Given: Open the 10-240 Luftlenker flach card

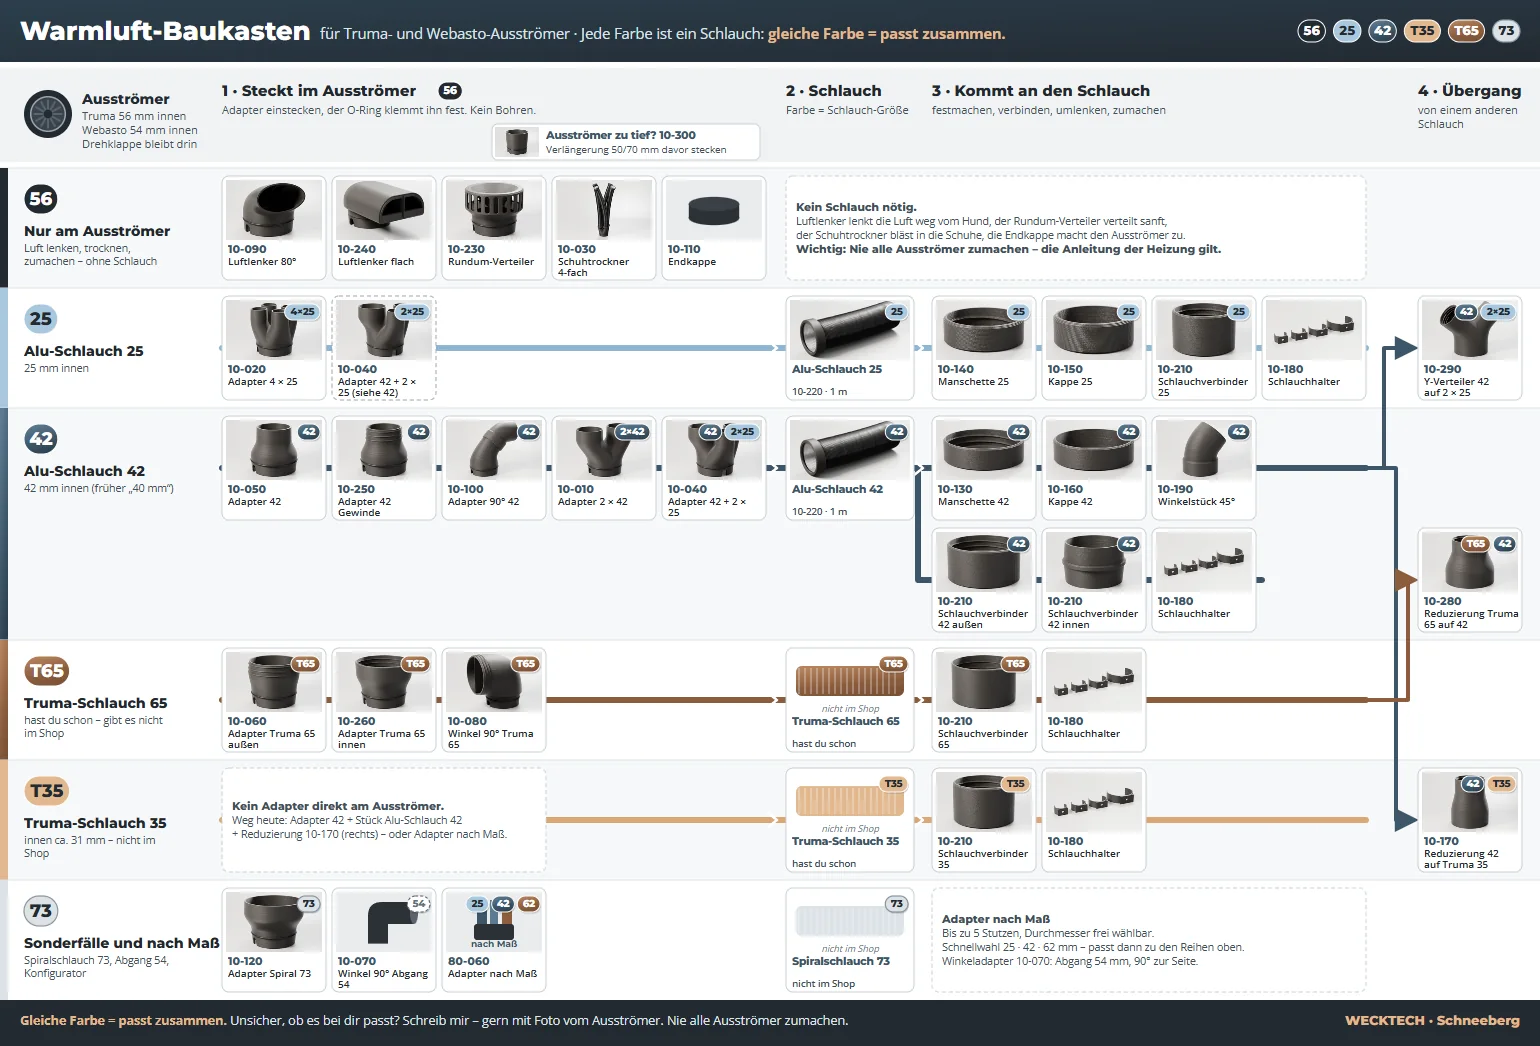Looking at the screenshot, I should pyautogui.click(x=384, y=228).
